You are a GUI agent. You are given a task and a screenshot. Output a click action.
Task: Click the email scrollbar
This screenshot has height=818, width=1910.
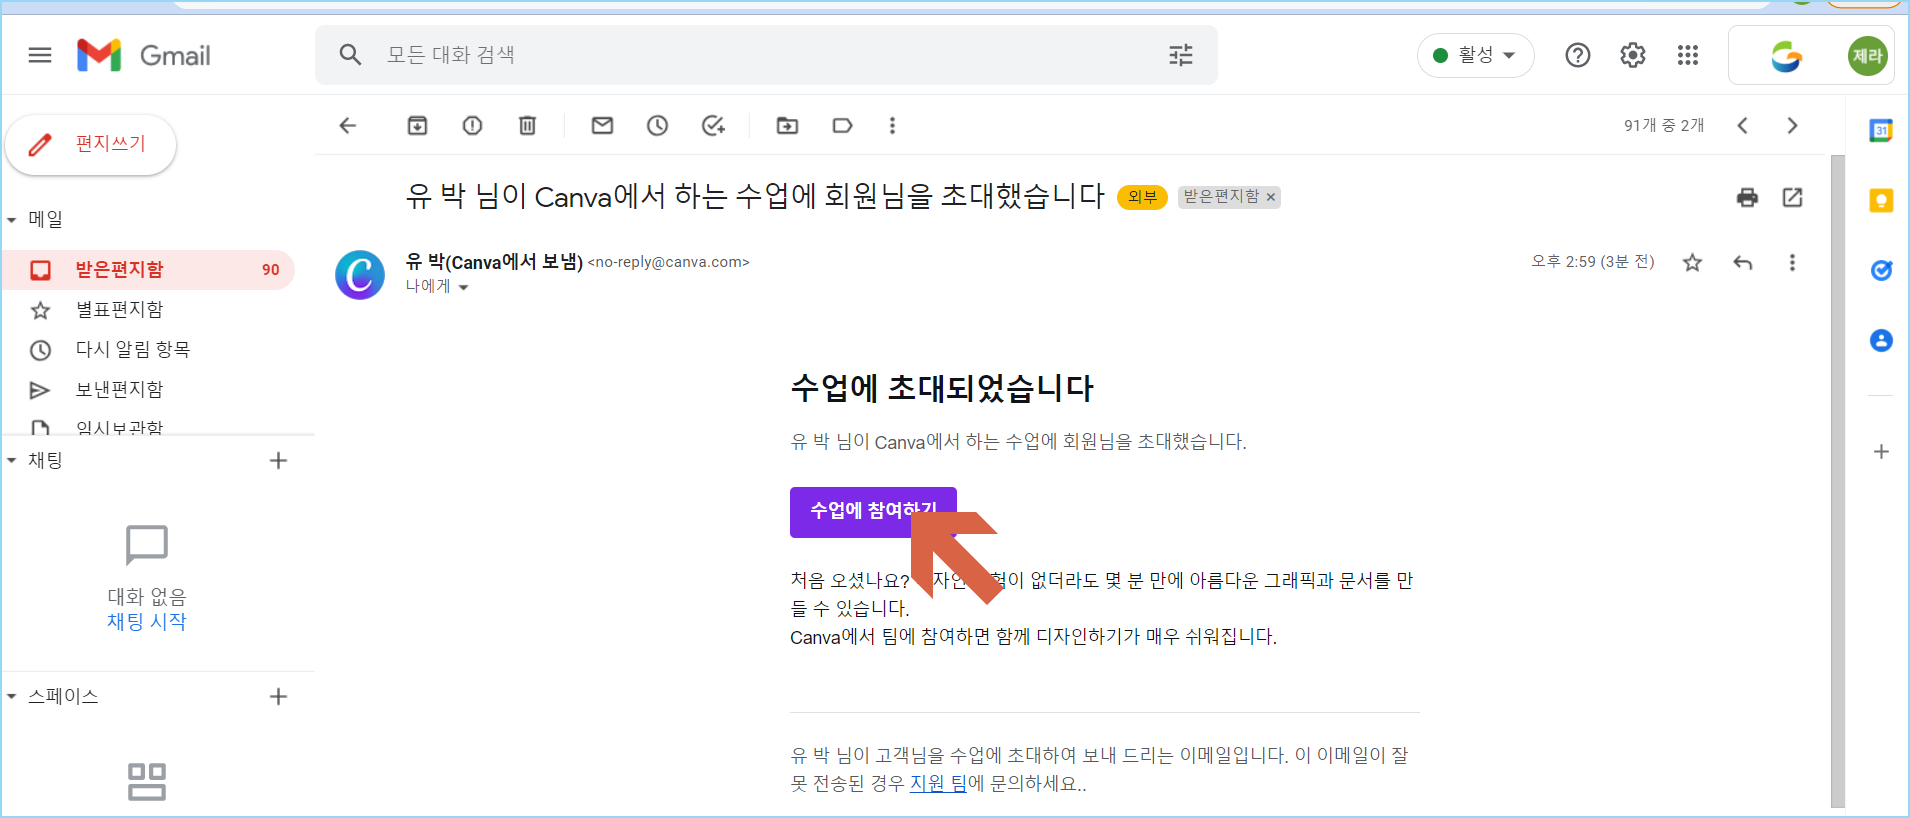1838,480
